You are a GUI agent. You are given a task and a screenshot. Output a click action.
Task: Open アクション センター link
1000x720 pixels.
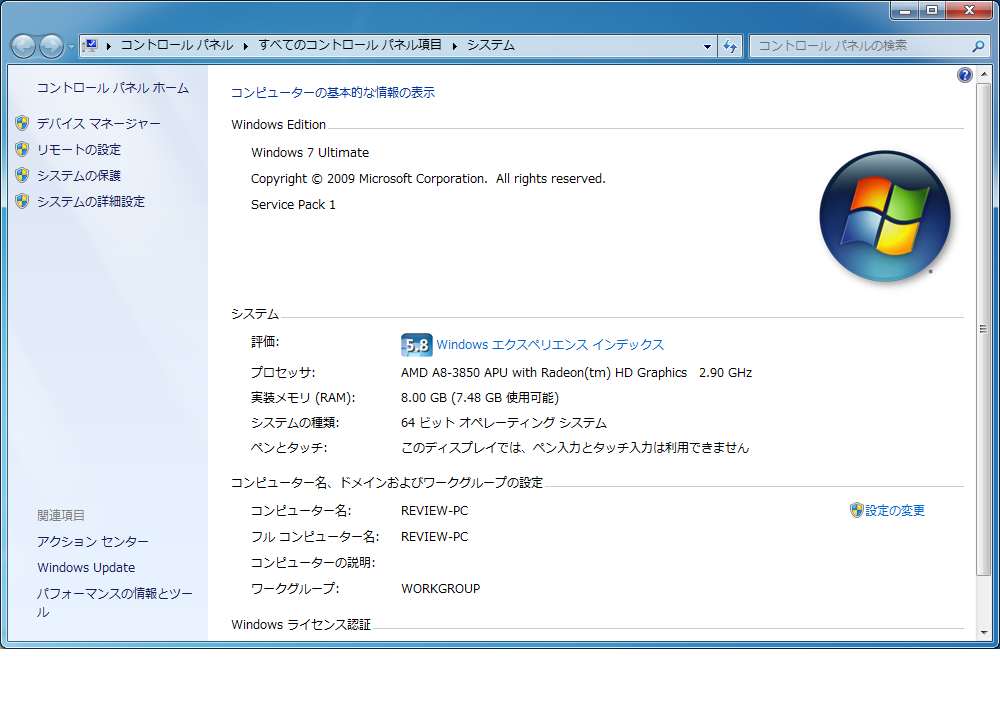(92, 541)
